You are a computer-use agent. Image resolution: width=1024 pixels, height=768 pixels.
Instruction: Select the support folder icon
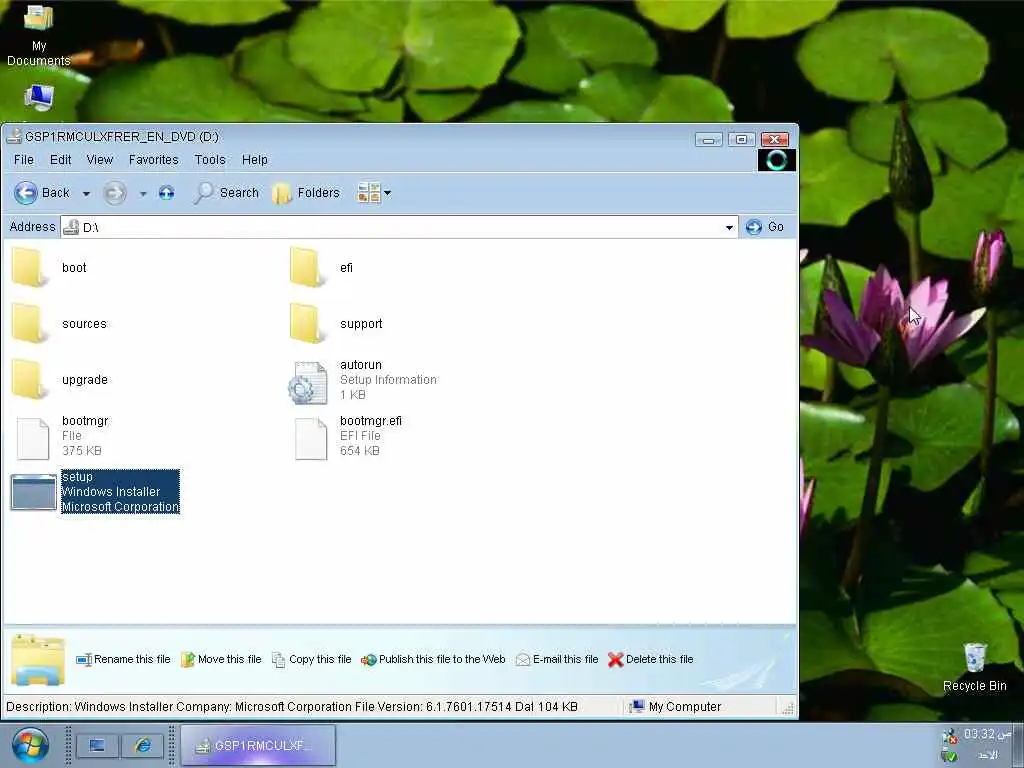point(307,324)
